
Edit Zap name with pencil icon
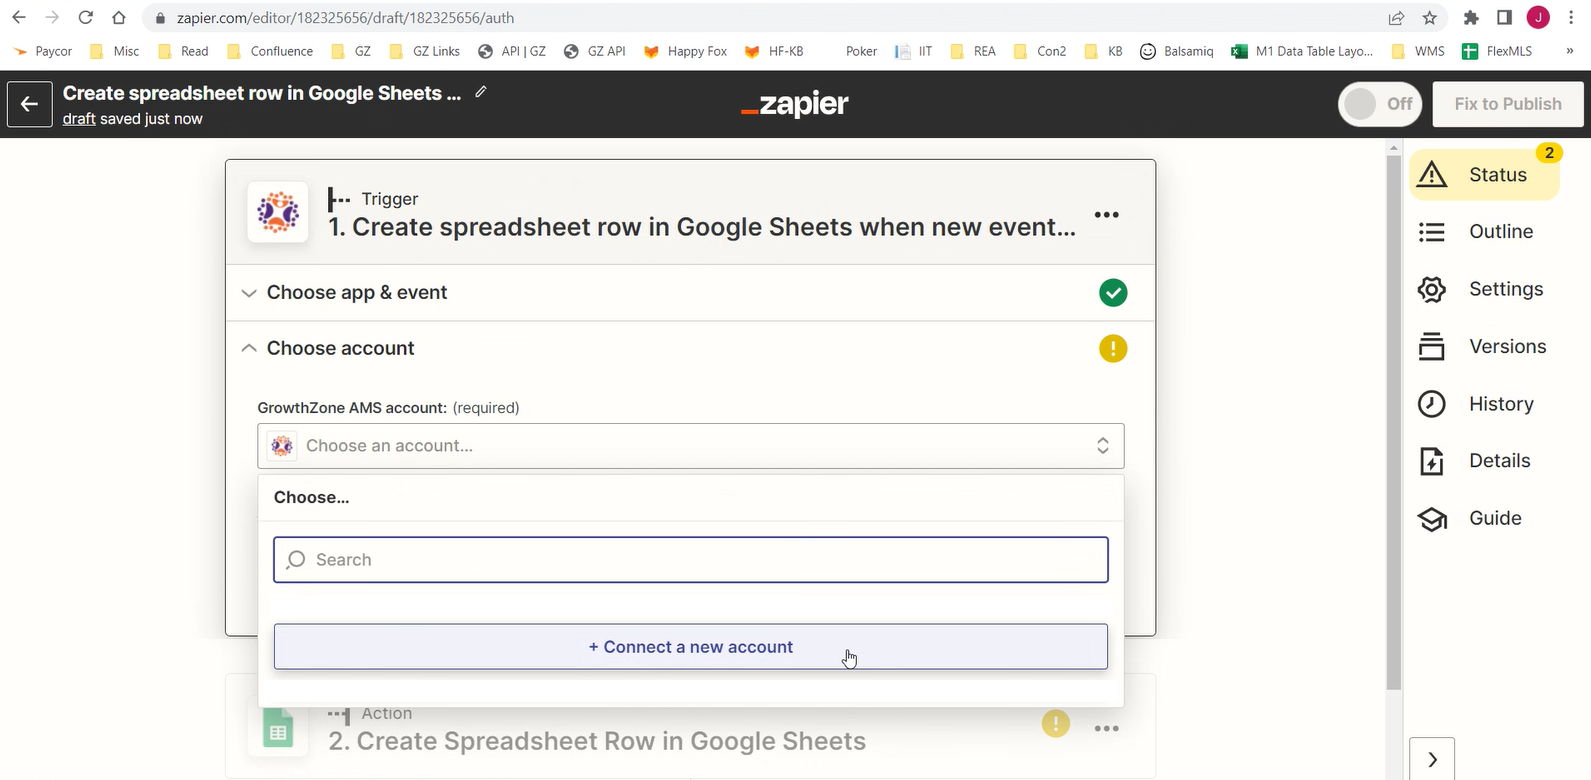click(x=481, y=92)
